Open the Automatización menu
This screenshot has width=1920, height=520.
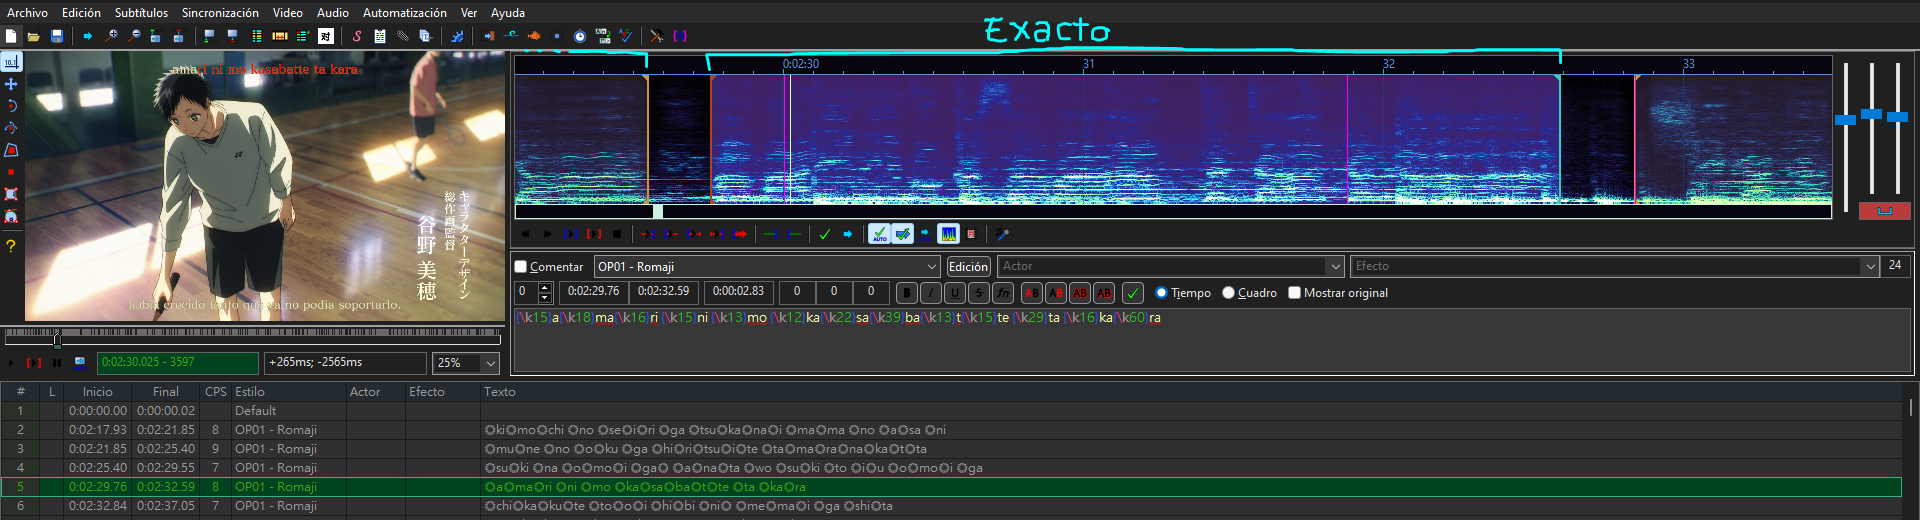405,13
